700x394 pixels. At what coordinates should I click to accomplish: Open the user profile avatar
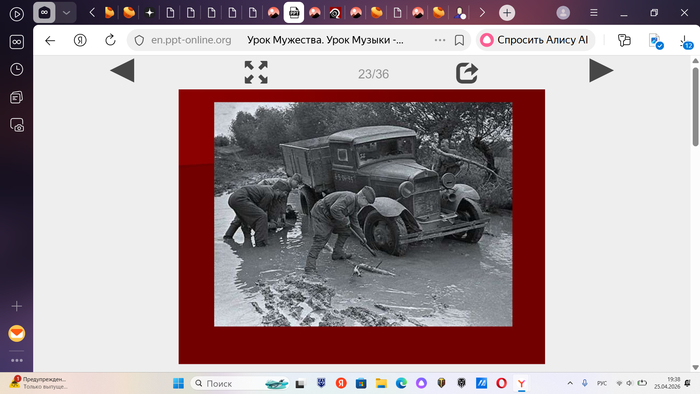tap(563, 12)
